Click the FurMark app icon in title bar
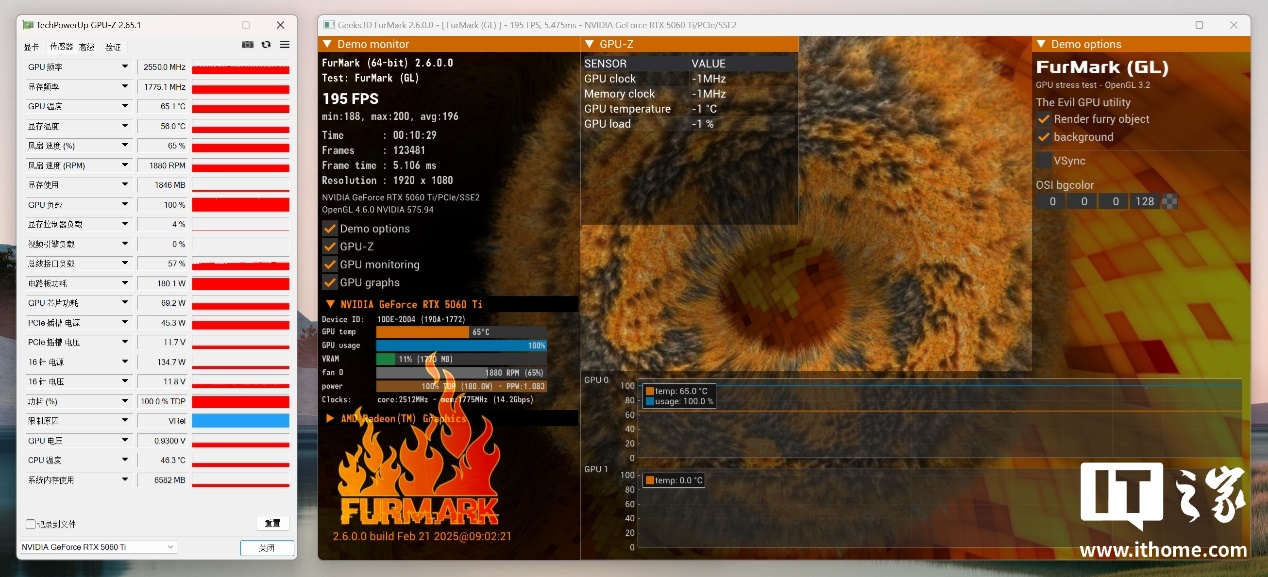 [328, 24]
